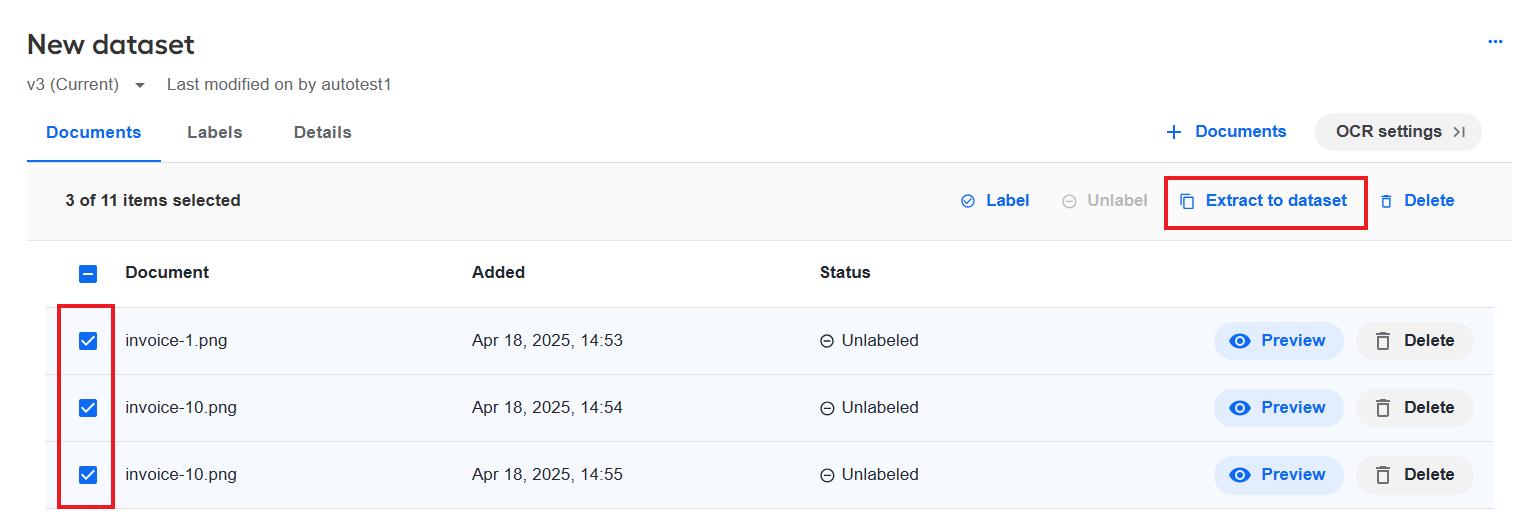1530x519 pixels.
Task: Open the OCR settings panel
Action: (1398, 132)
